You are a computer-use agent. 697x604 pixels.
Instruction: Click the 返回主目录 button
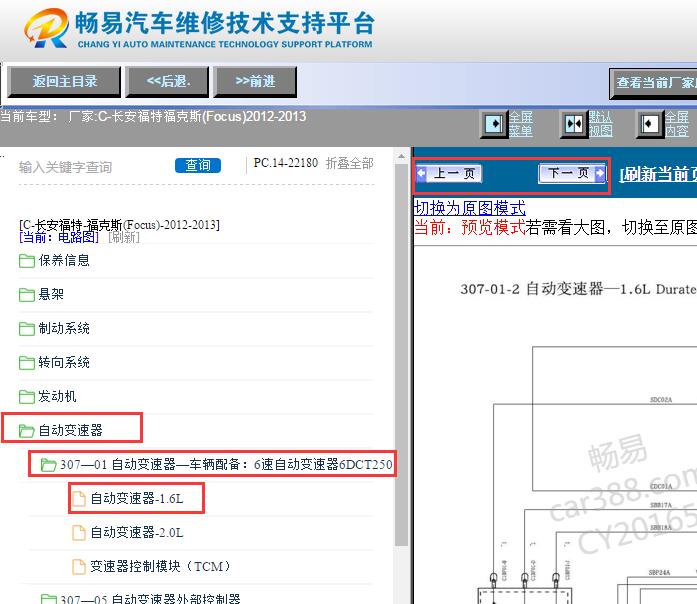(64, 82)
